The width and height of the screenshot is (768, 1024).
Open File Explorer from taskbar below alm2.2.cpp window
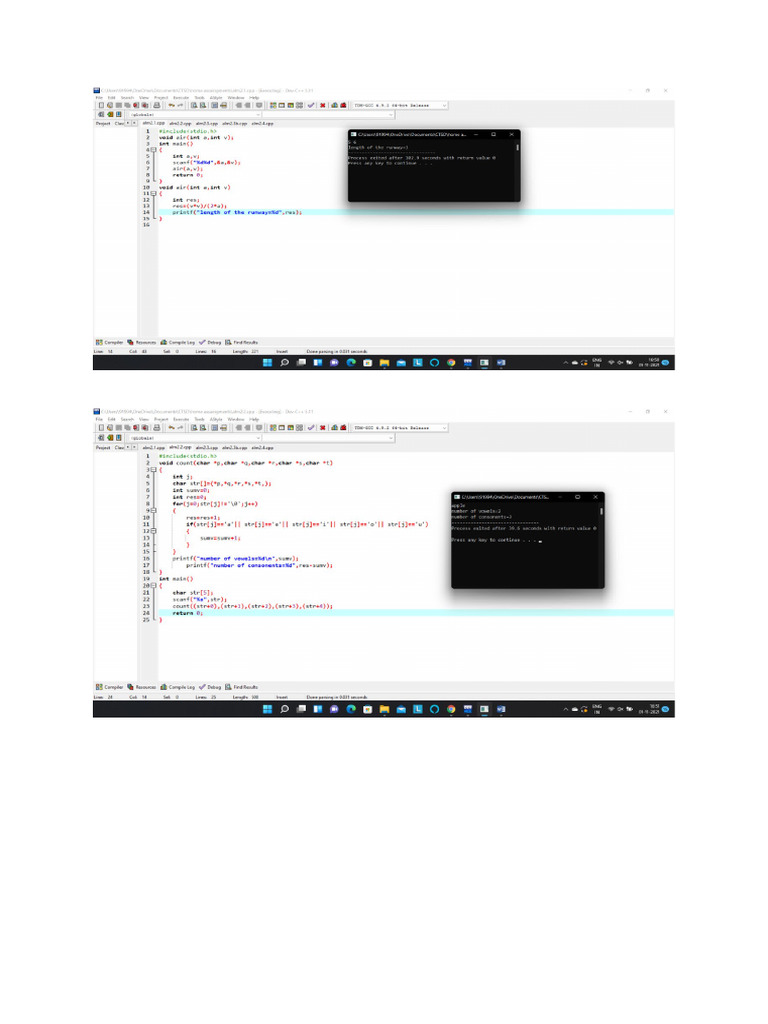(x=384, y=709)
